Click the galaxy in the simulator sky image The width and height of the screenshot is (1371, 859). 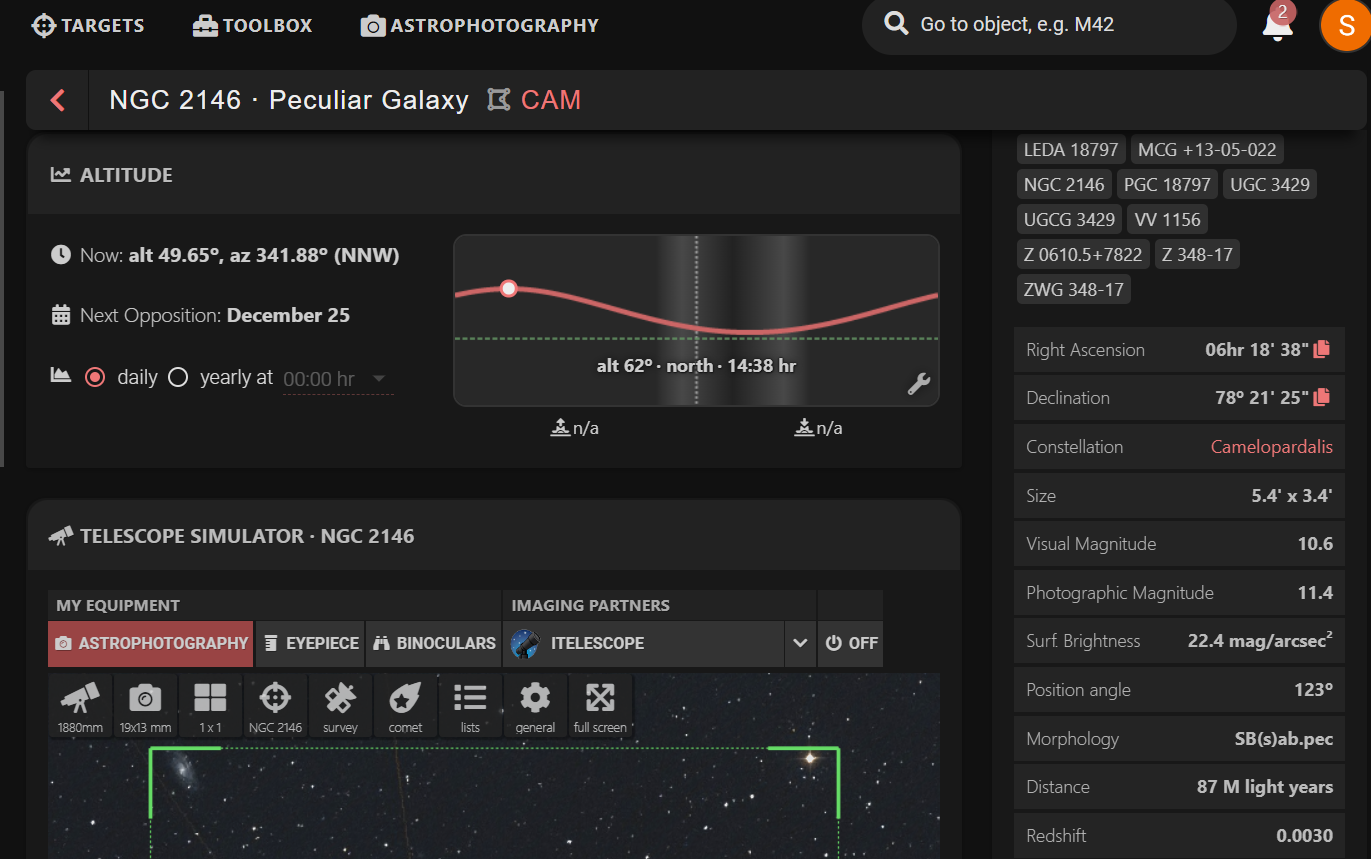click(x=183, y=768)
